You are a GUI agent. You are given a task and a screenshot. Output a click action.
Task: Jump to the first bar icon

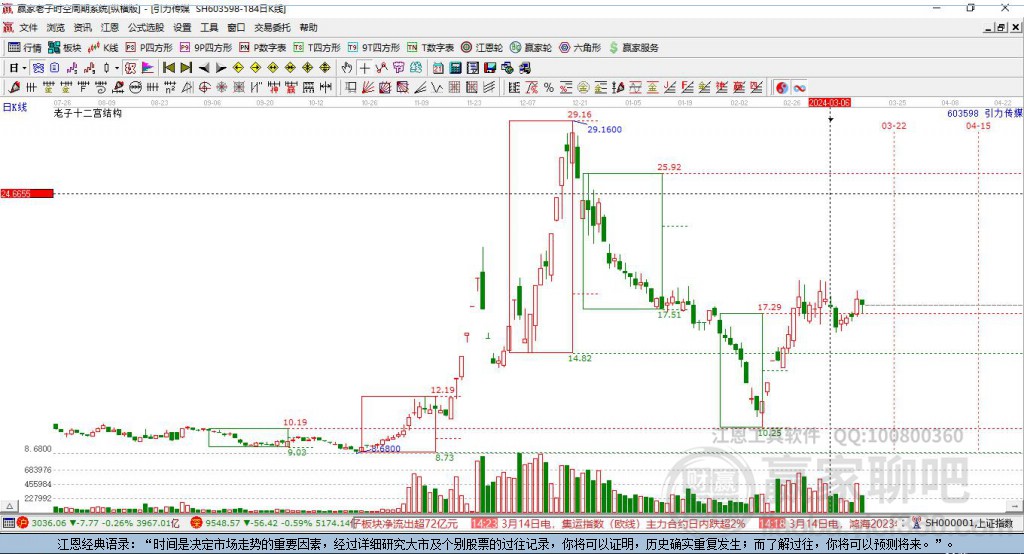tap(168, 68)
